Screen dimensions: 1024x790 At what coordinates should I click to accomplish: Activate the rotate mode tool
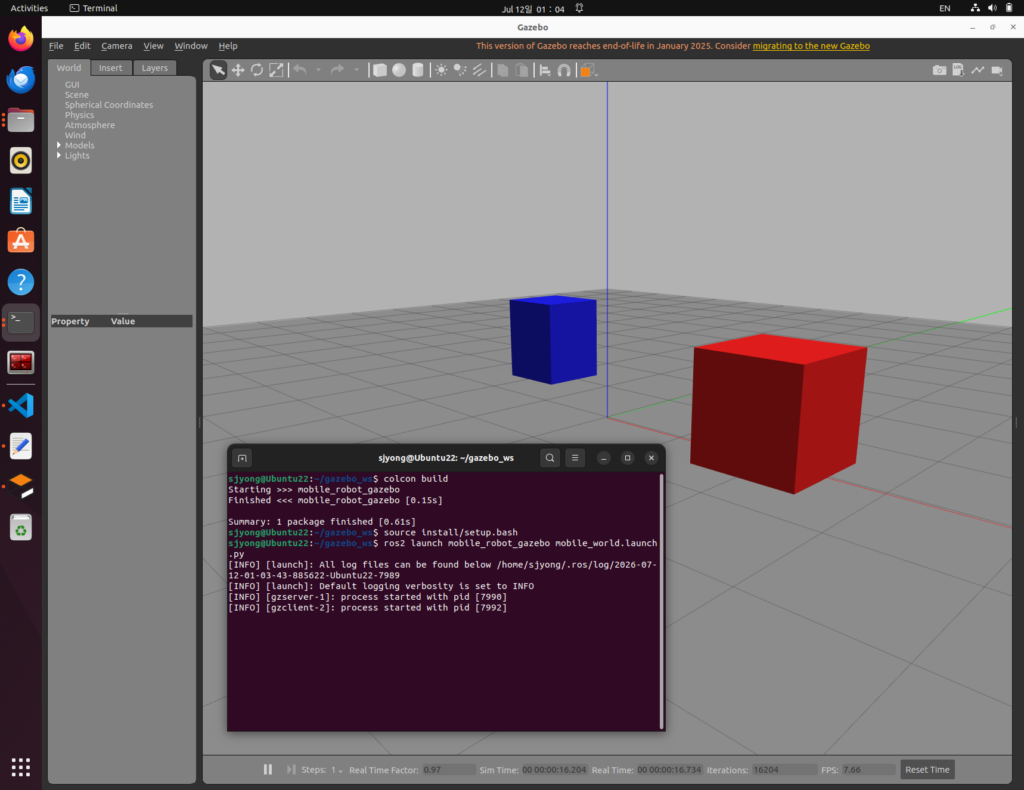coord(257,70)
